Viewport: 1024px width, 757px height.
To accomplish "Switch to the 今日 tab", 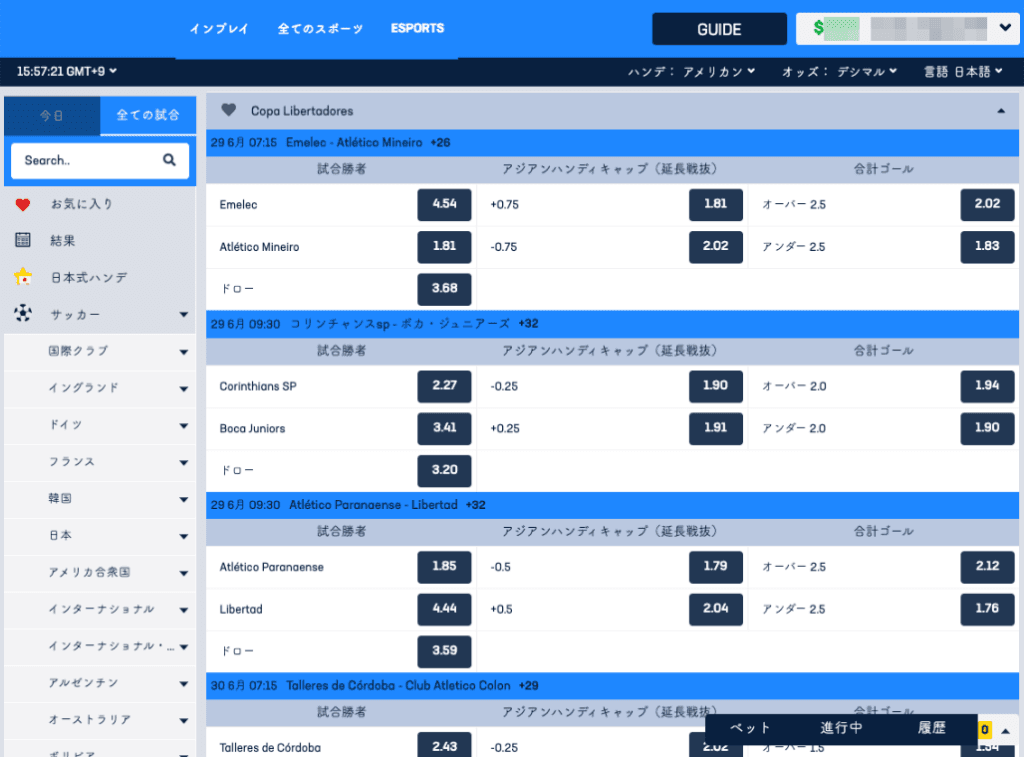I will pos(52,116).
